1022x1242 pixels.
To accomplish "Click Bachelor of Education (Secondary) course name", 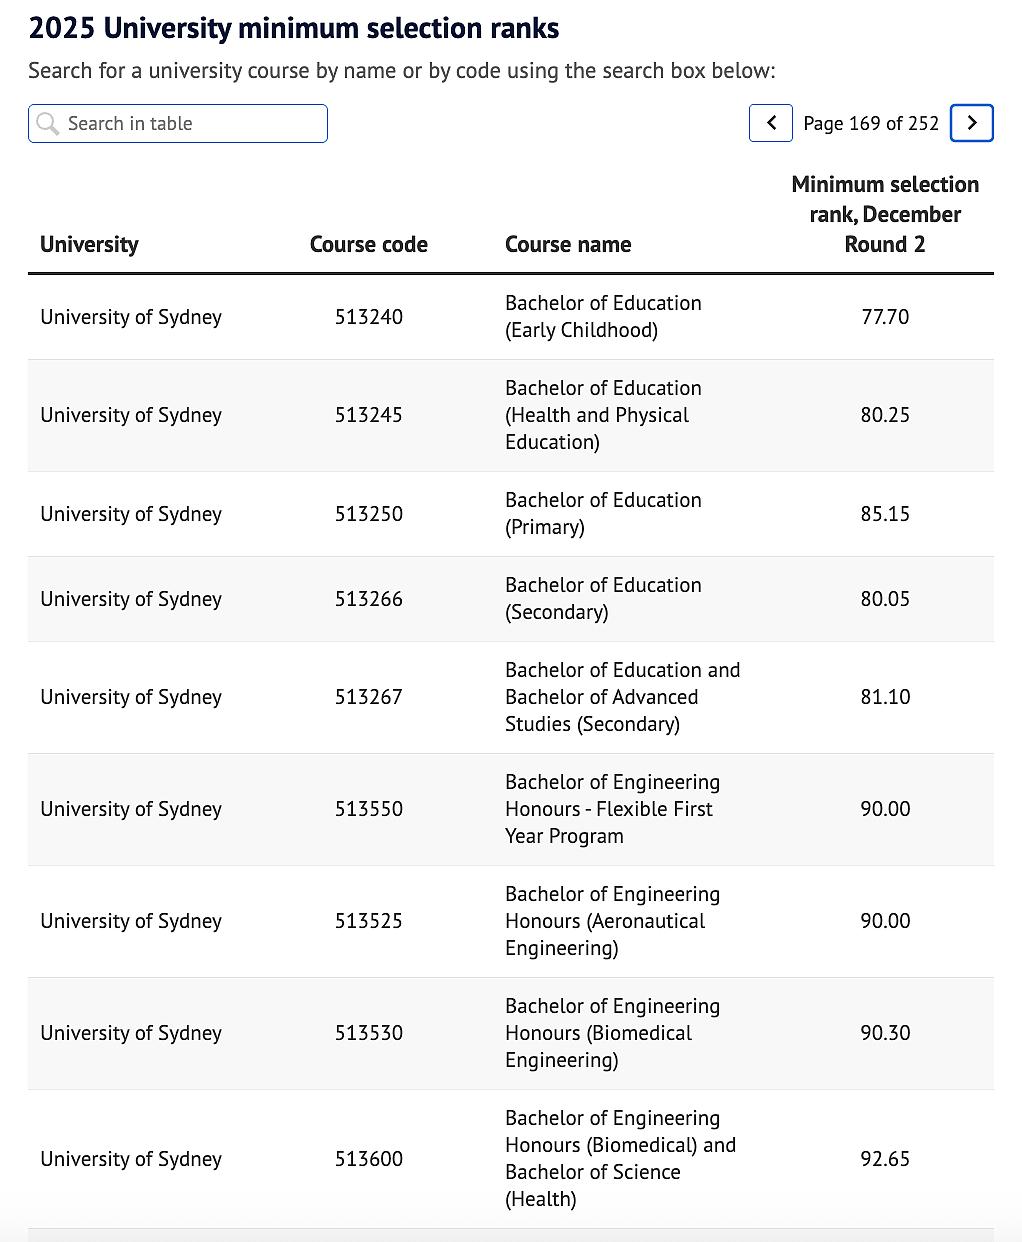I will click(x=603, y=598).
